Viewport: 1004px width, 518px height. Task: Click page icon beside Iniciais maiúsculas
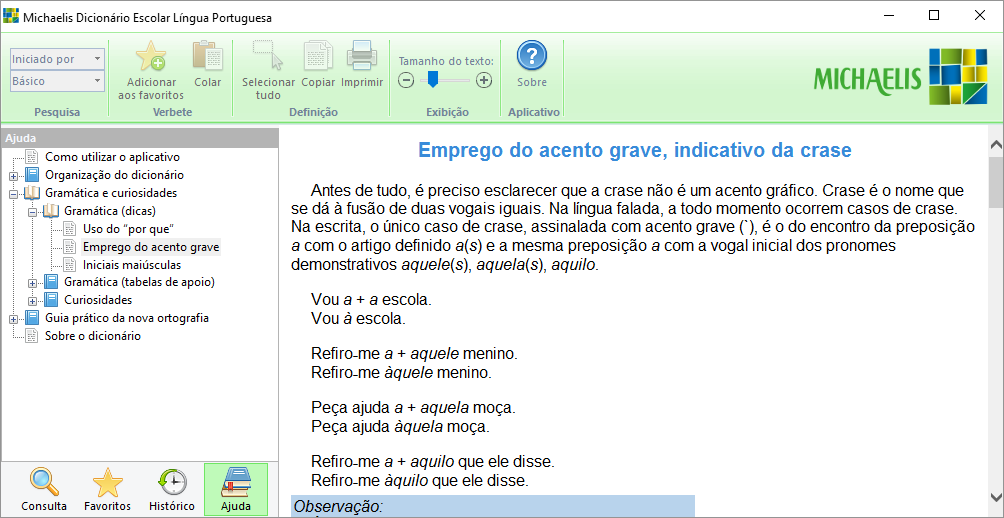coord(70,264)
